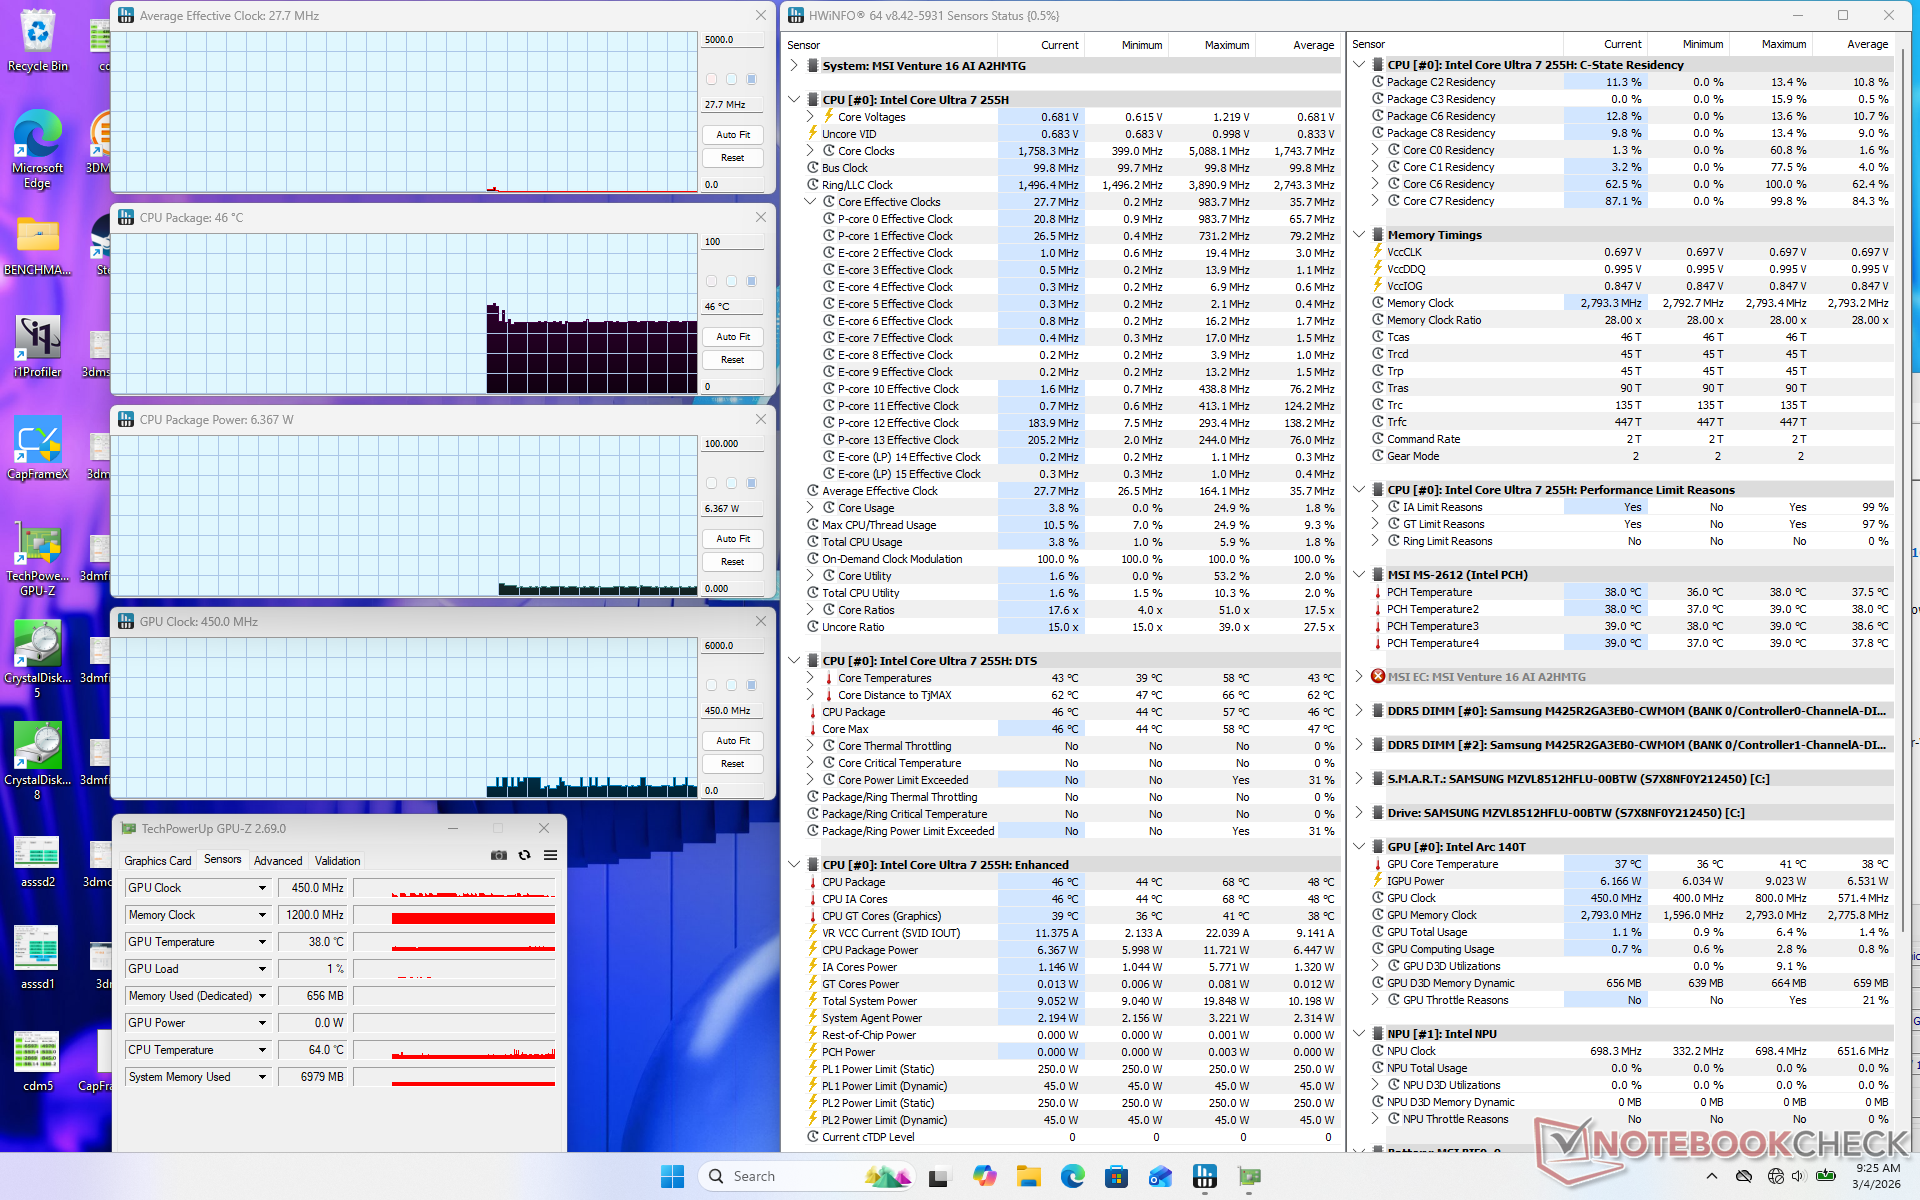Open the GPU Clock sensor dropdown in GPU-Z

tap(262, 888)
